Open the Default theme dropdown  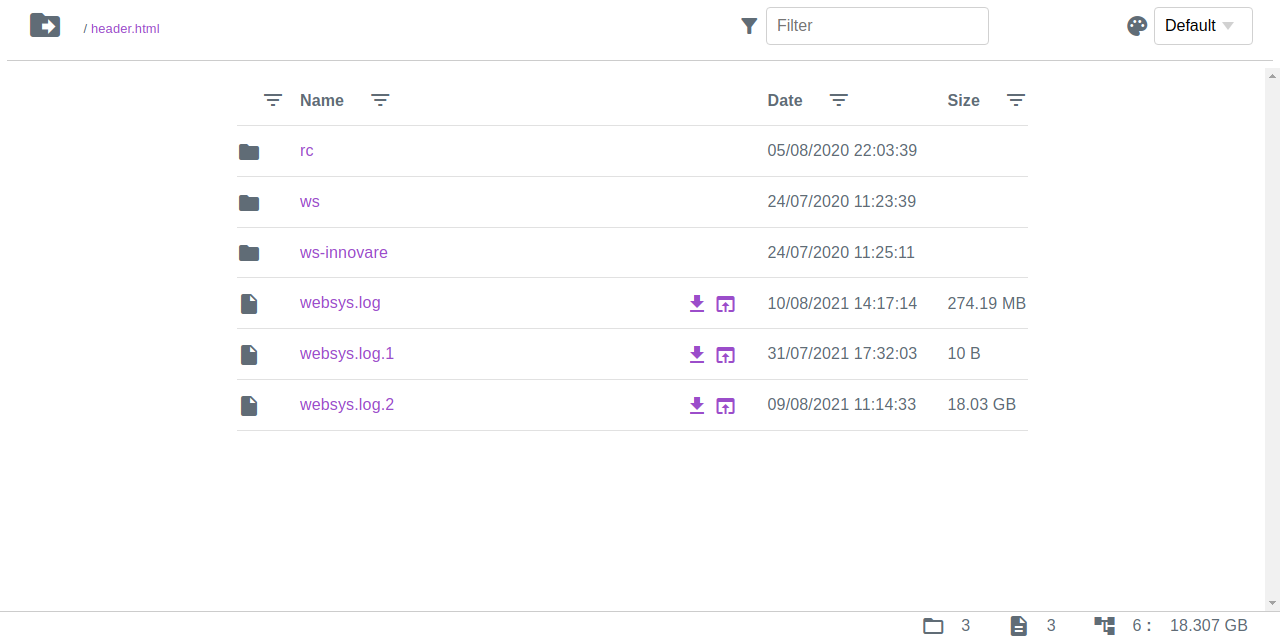[1203, 26]
